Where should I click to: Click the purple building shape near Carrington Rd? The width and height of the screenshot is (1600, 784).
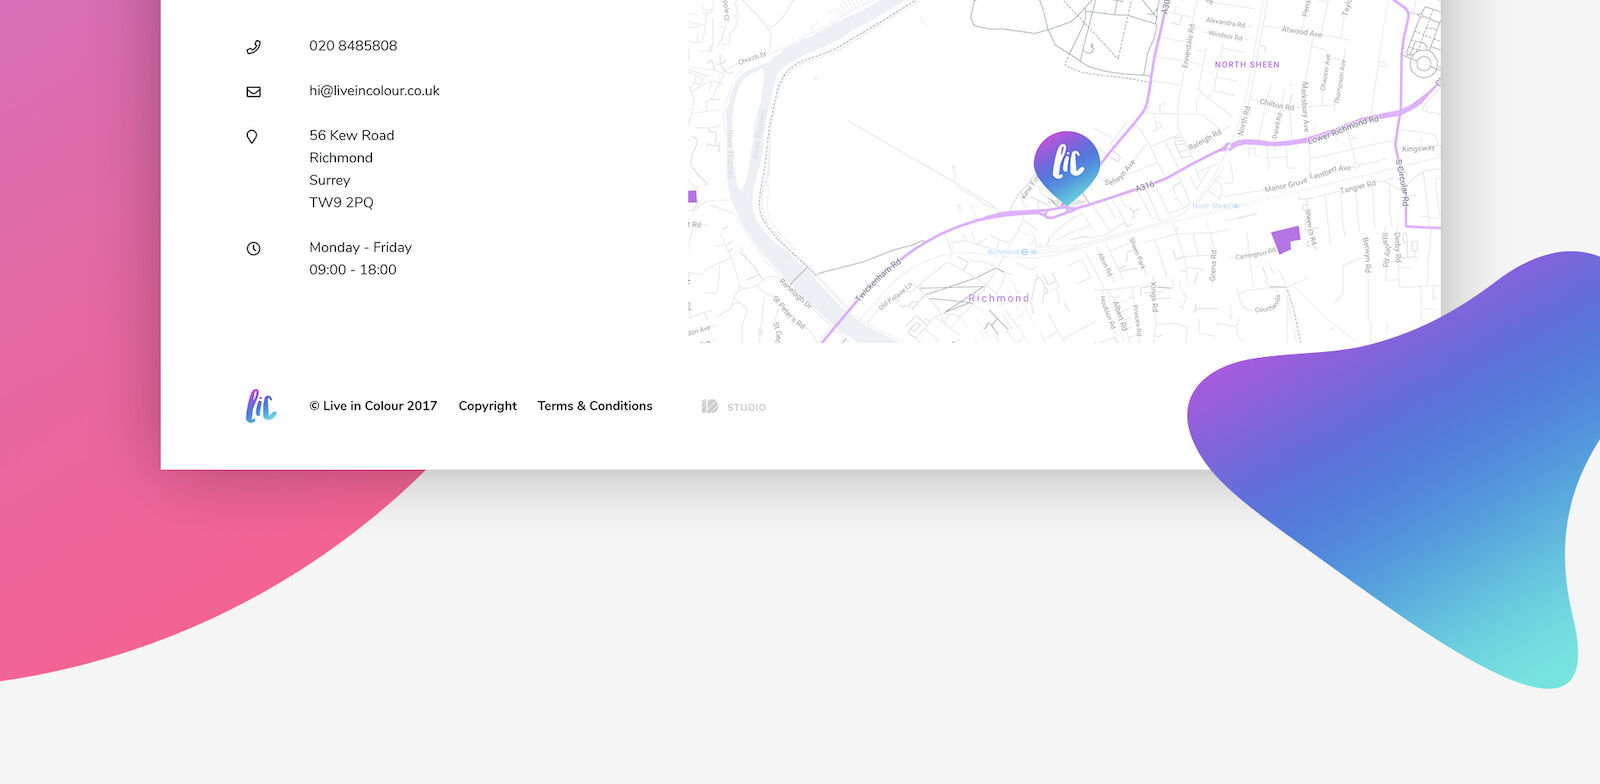pyautogui.click(x=1286, y=240)
